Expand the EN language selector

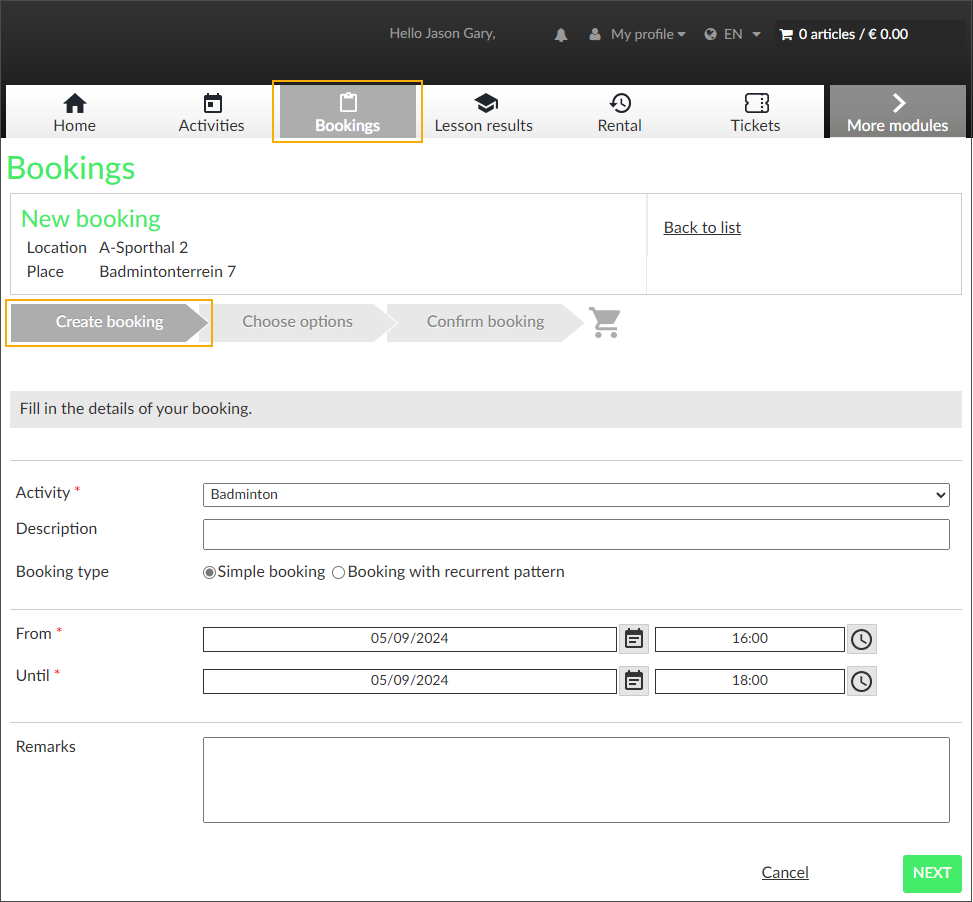click(733, 34)
